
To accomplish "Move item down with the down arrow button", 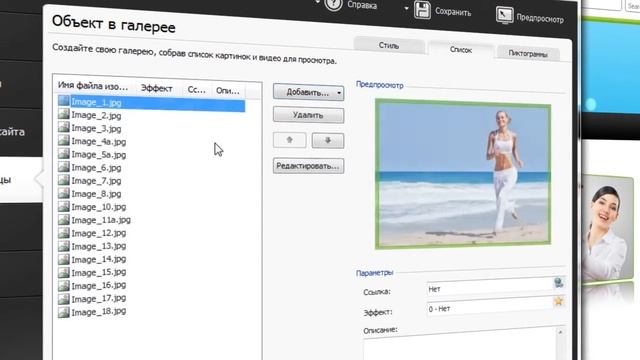I will click(x=328, y=141).
